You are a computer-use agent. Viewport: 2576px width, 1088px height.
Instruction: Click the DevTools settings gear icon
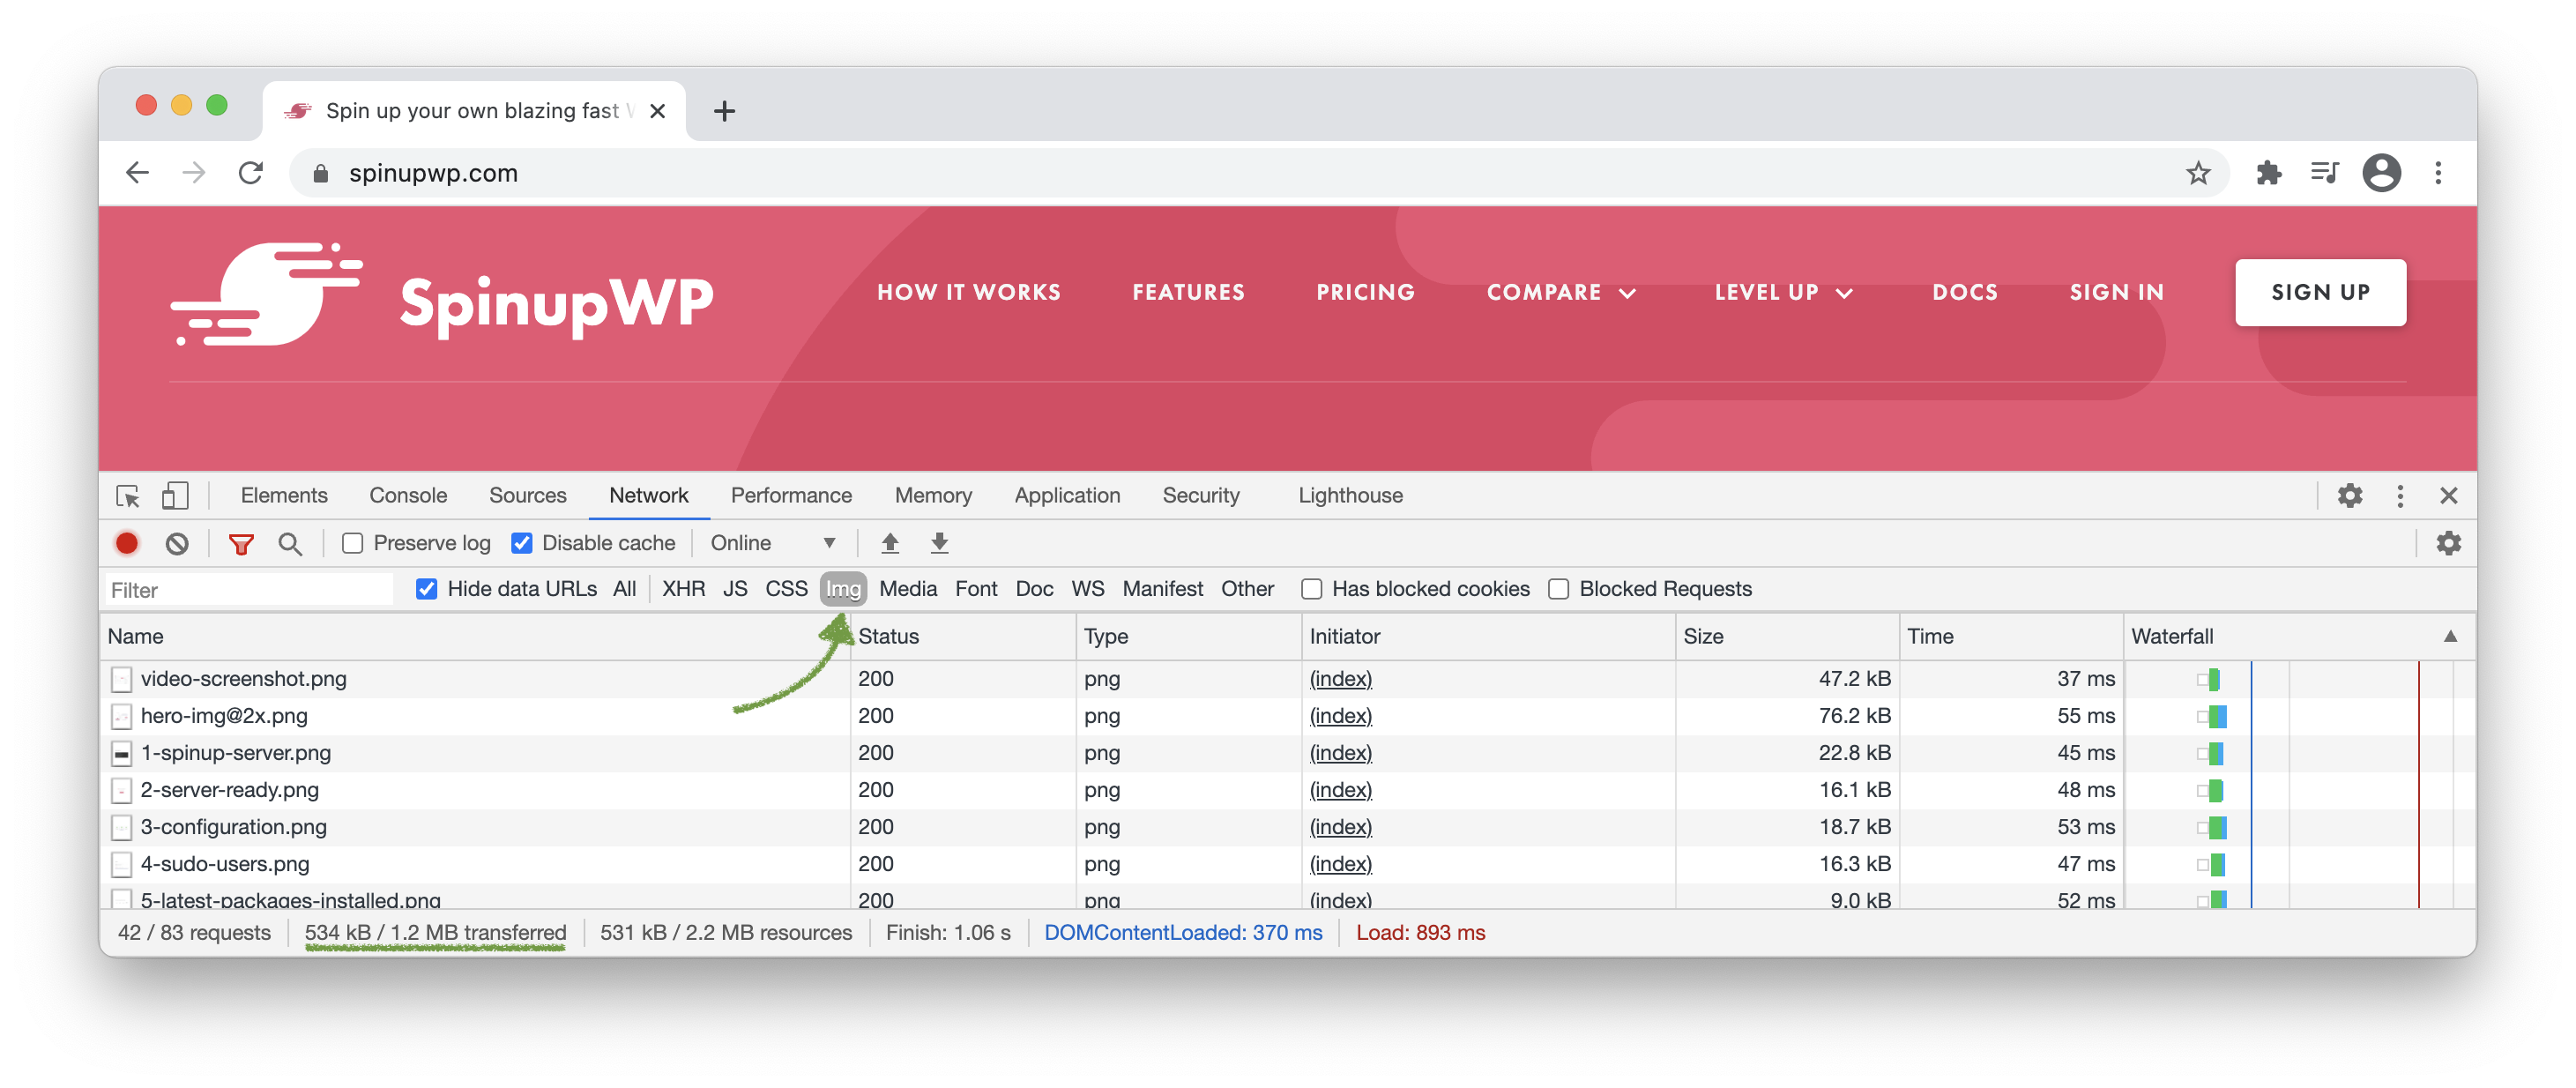tap(2353, 495)
